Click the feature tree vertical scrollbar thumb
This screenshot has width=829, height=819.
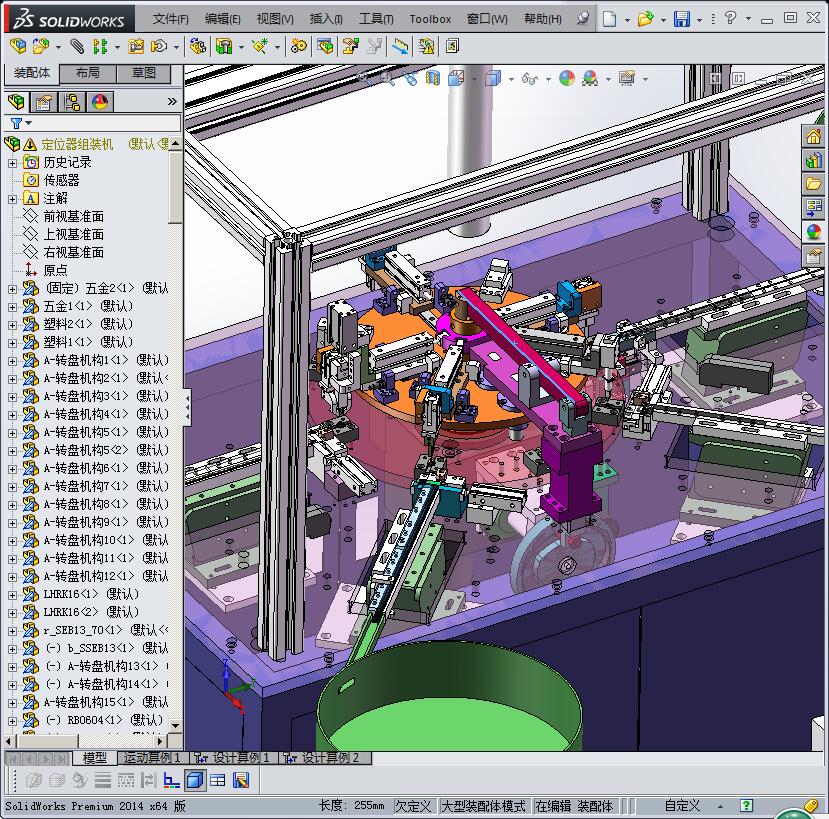175,187
